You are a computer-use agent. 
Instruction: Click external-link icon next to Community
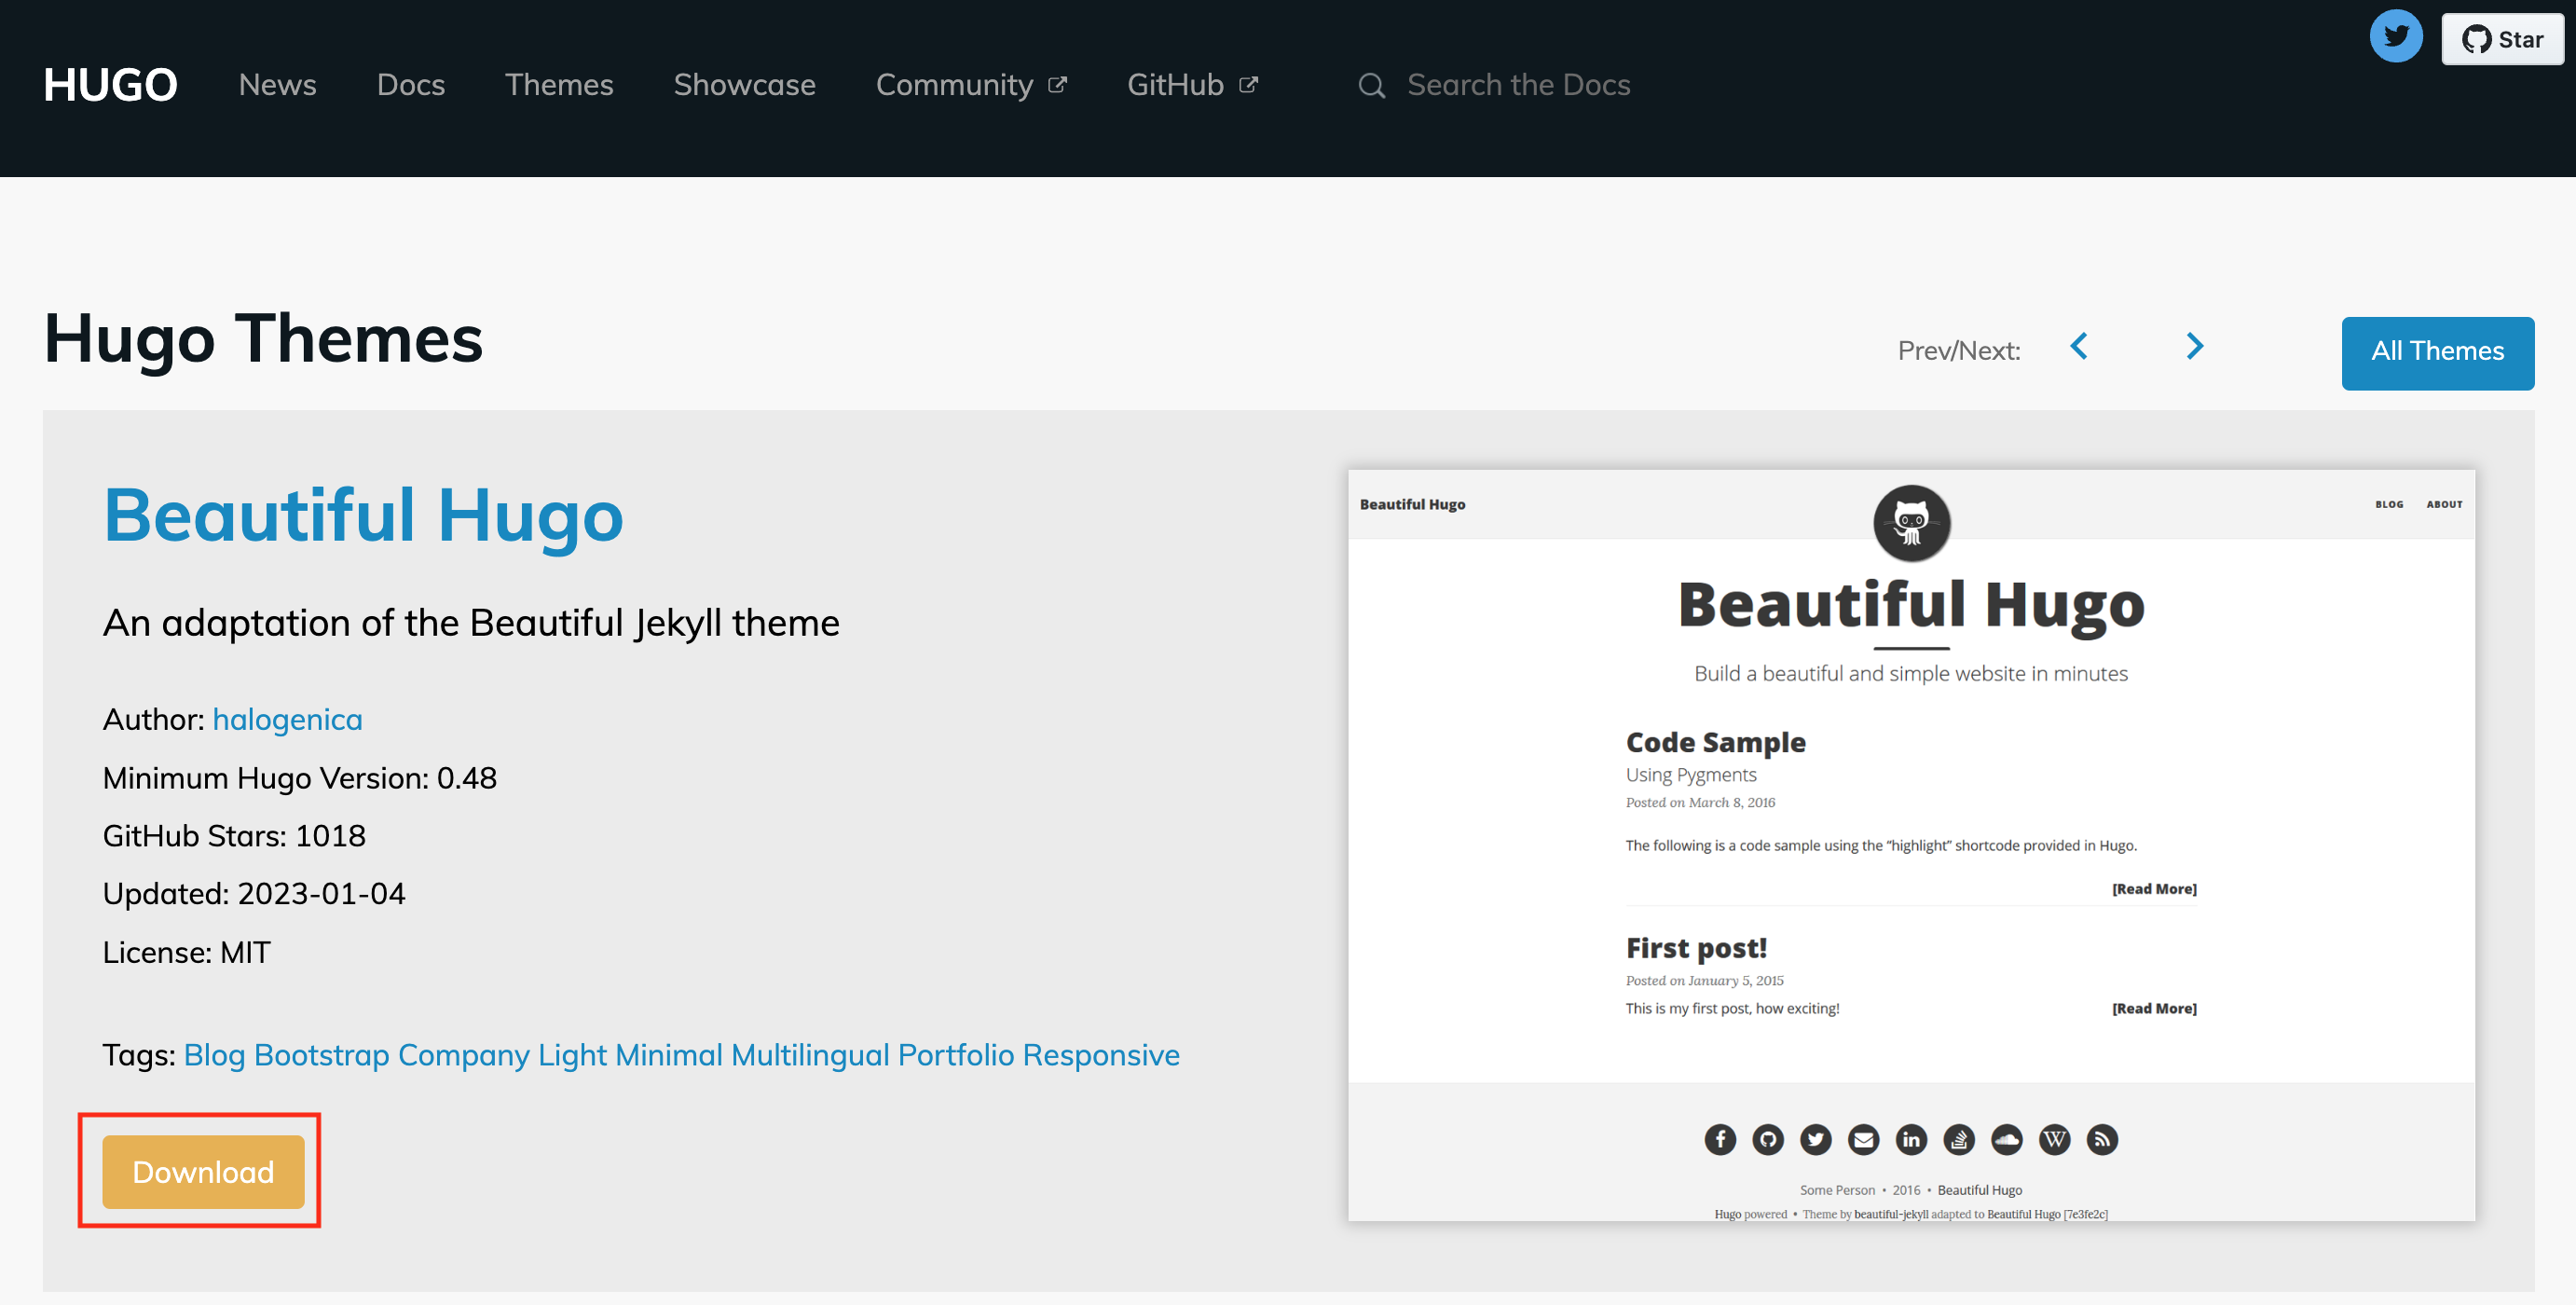pyautogui.click(x=1057, y=85)
